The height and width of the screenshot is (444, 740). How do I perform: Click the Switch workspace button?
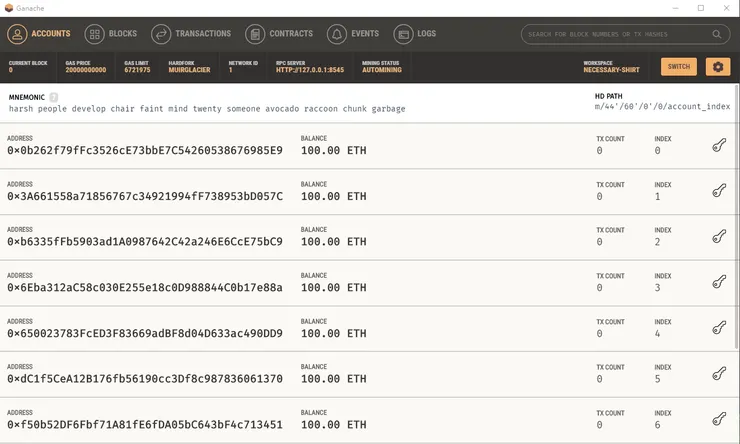coord(679,67)
